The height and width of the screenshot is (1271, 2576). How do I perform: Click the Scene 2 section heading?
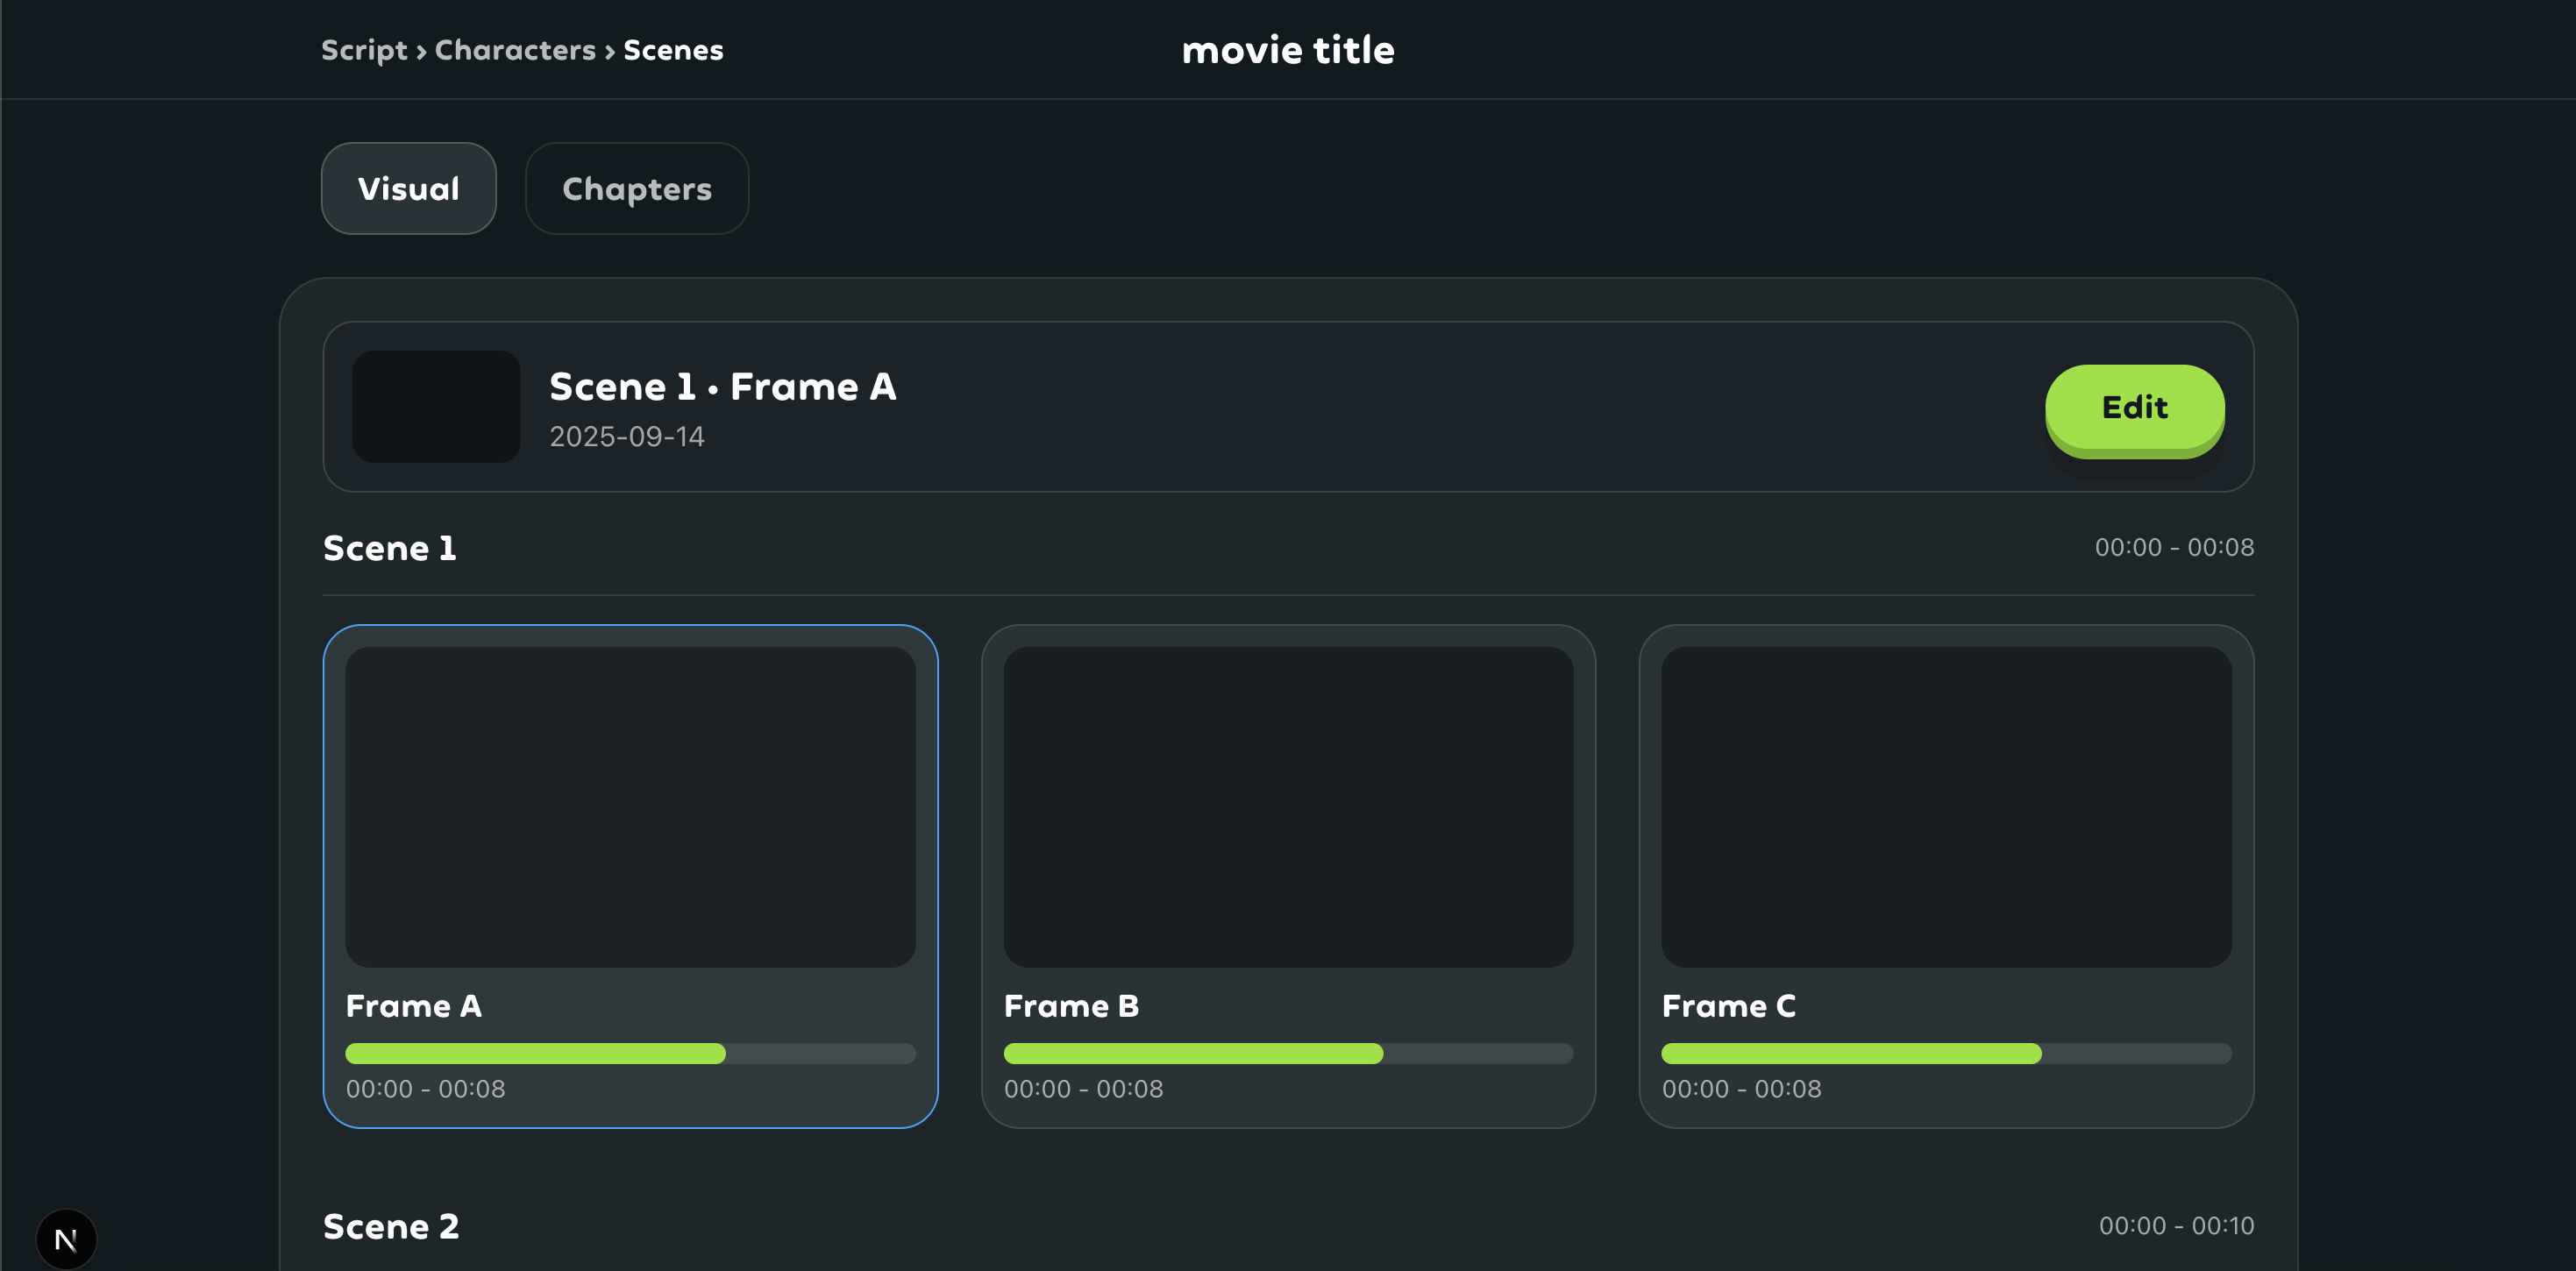pyautogui.click(x=390, y=1226)
